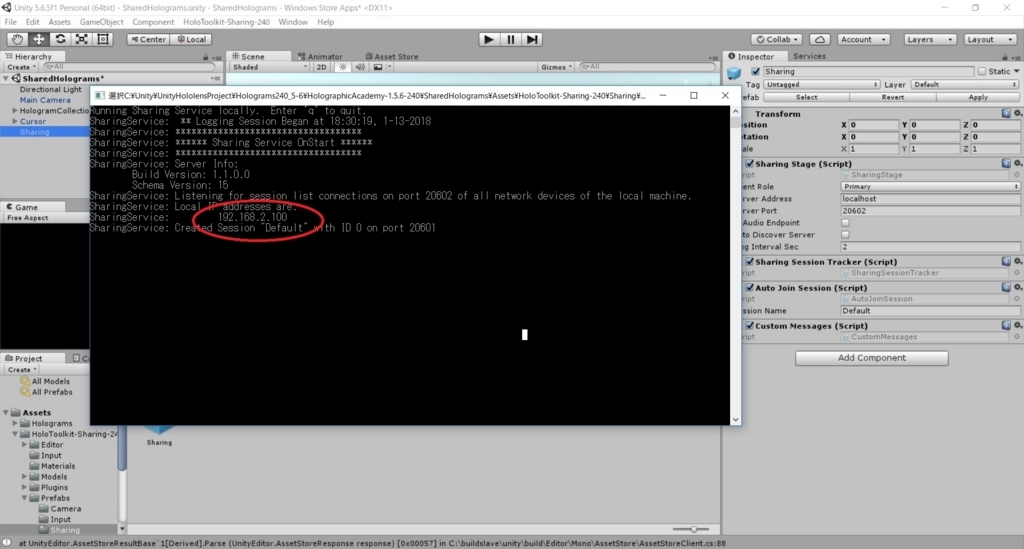Open the Cloud services icon
This screenshot has height=549, width=1024.
pyautogui.click(x=820, y=39)
